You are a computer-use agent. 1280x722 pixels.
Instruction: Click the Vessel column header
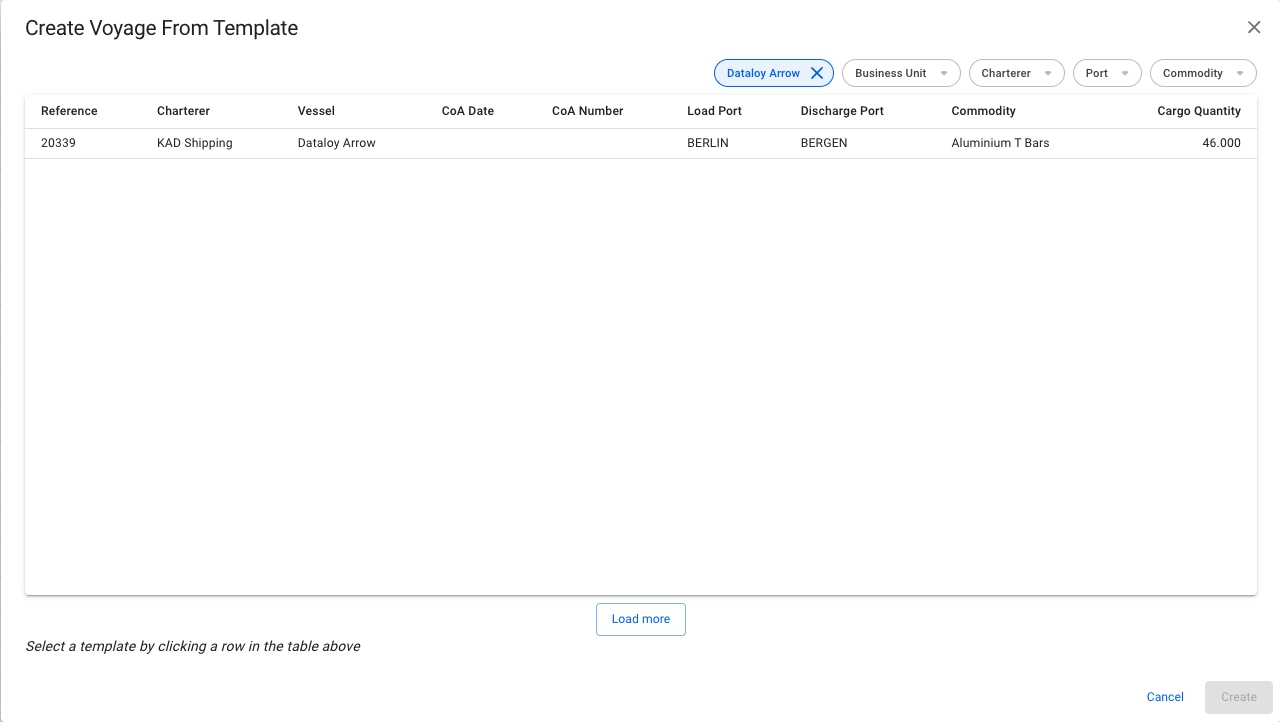click(316, 111)
